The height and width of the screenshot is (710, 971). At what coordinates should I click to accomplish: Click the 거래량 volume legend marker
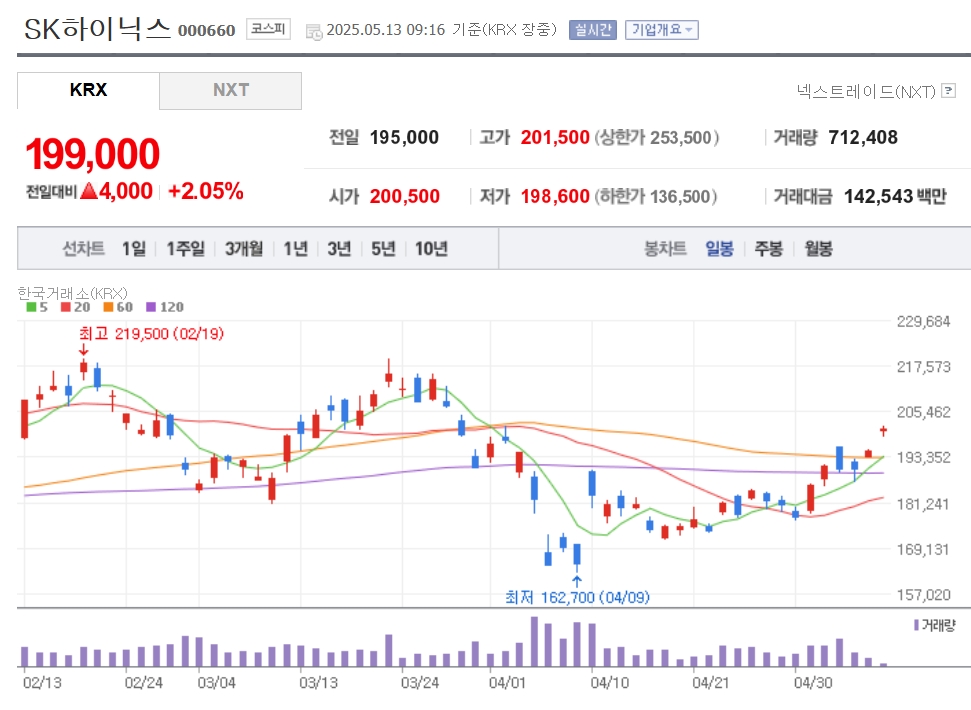point(934,625)
